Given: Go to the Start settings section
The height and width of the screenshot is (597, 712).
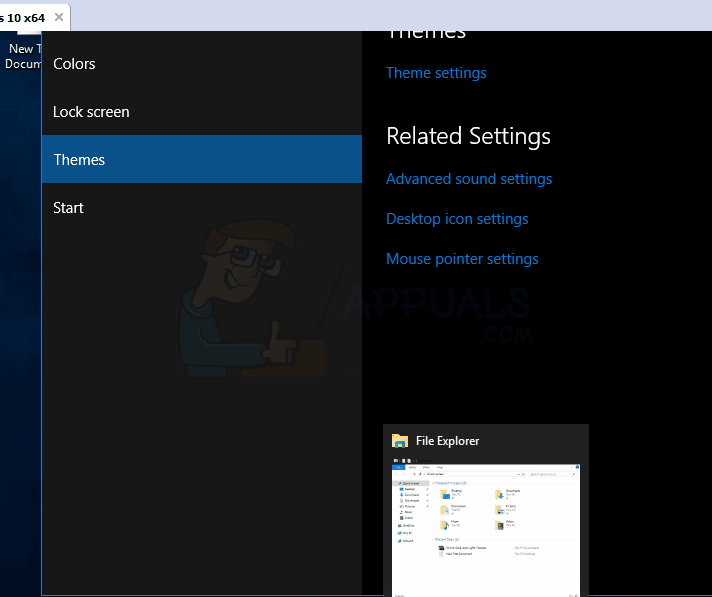Looking at the screenshot, I should tap(202, 207).
